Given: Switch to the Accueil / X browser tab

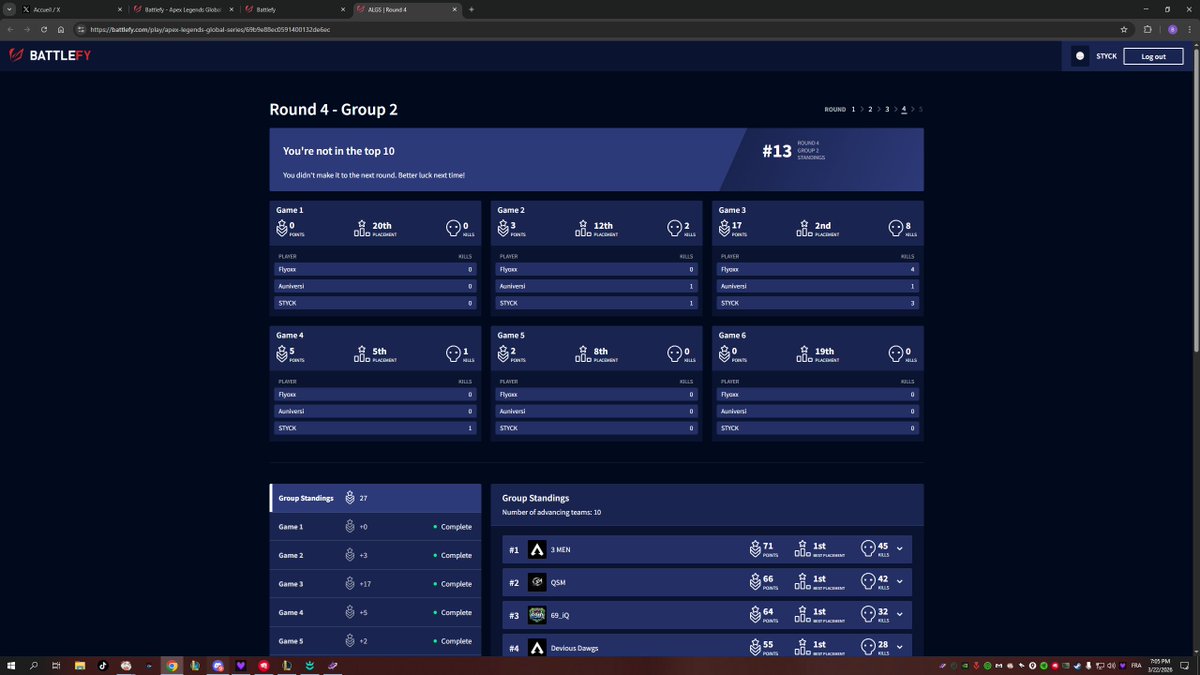Looking at the screenshot, I should click(x=70, y=9).
